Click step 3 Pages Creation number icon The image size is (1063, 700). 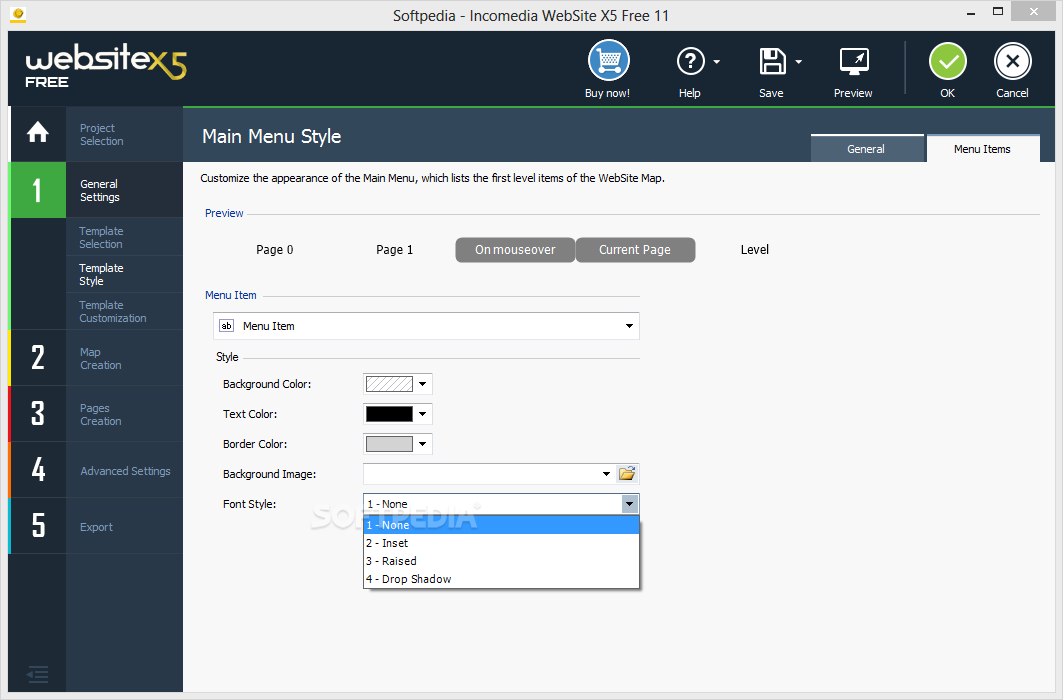click(x=38, y=414)
